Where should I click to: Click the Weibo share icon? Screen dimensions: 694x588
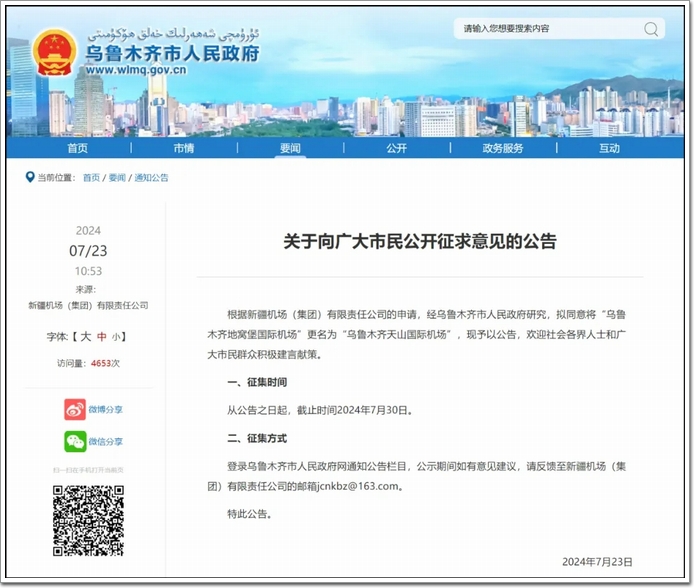[x=75, y=409]
